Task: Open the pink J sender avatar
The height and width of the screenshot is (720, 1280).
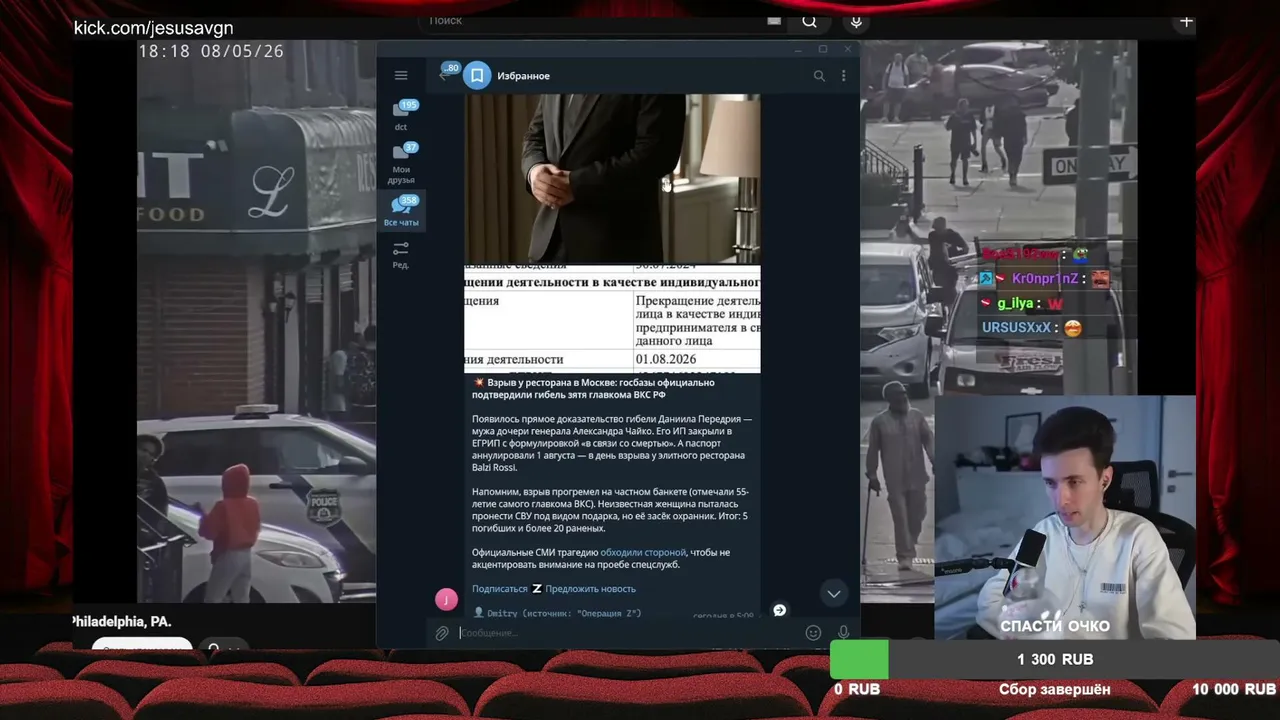Action: tap(446, 599)
